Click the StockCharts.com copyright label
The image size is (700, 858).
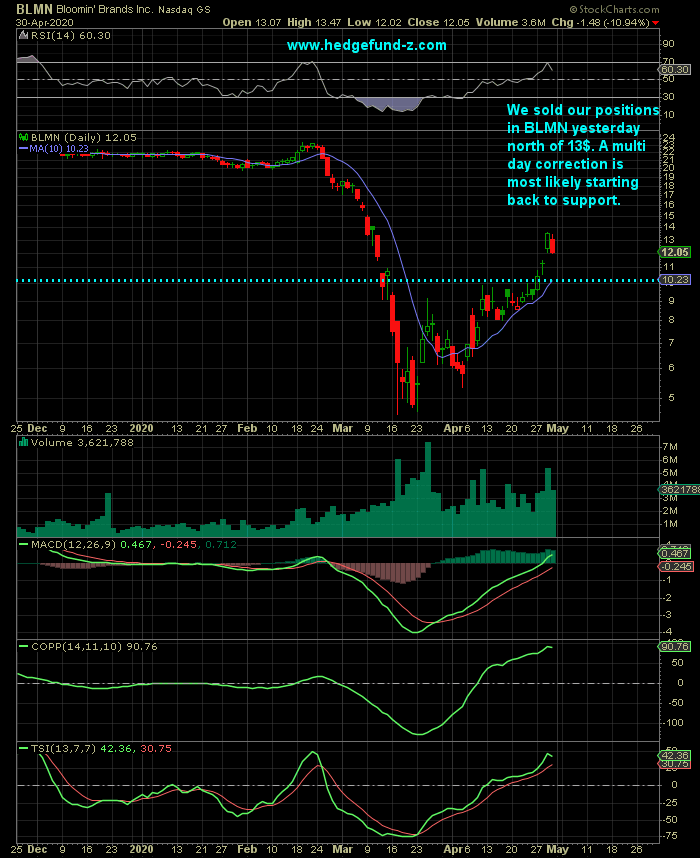pos(615,9)
